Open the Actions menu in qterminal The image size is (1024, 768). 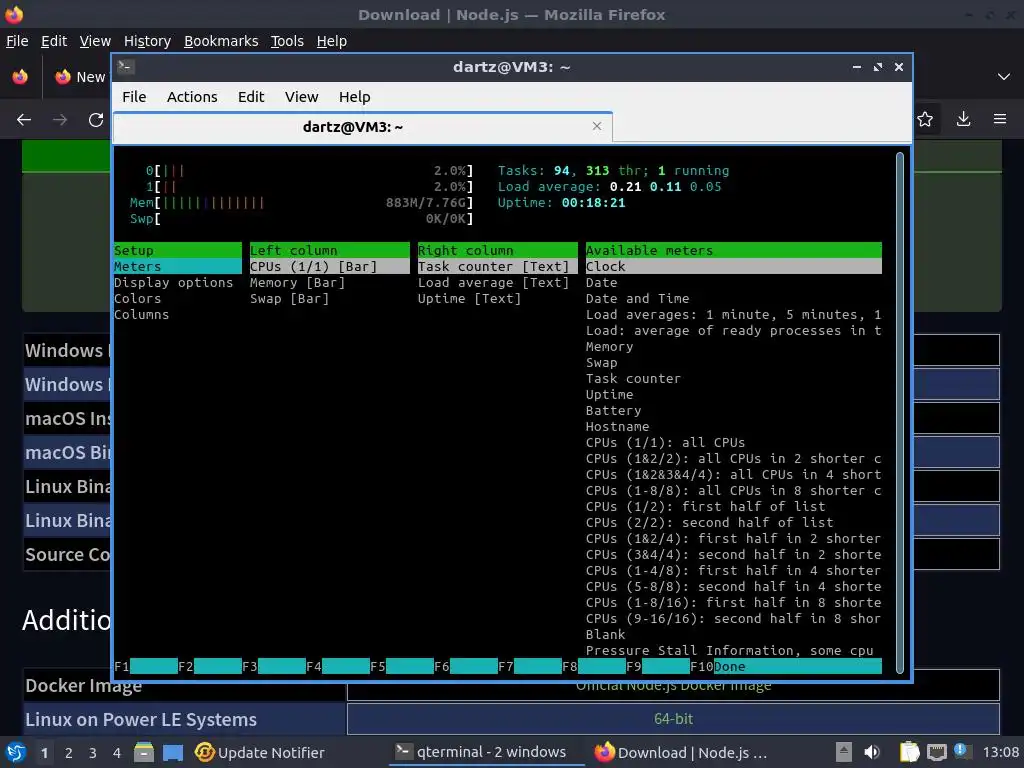click(x=192, y=97)
